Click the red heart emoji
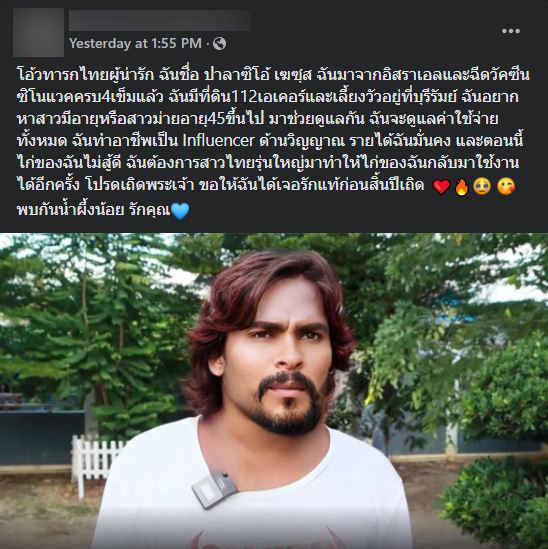Viewport: 548px width, 549px height. 441,187
